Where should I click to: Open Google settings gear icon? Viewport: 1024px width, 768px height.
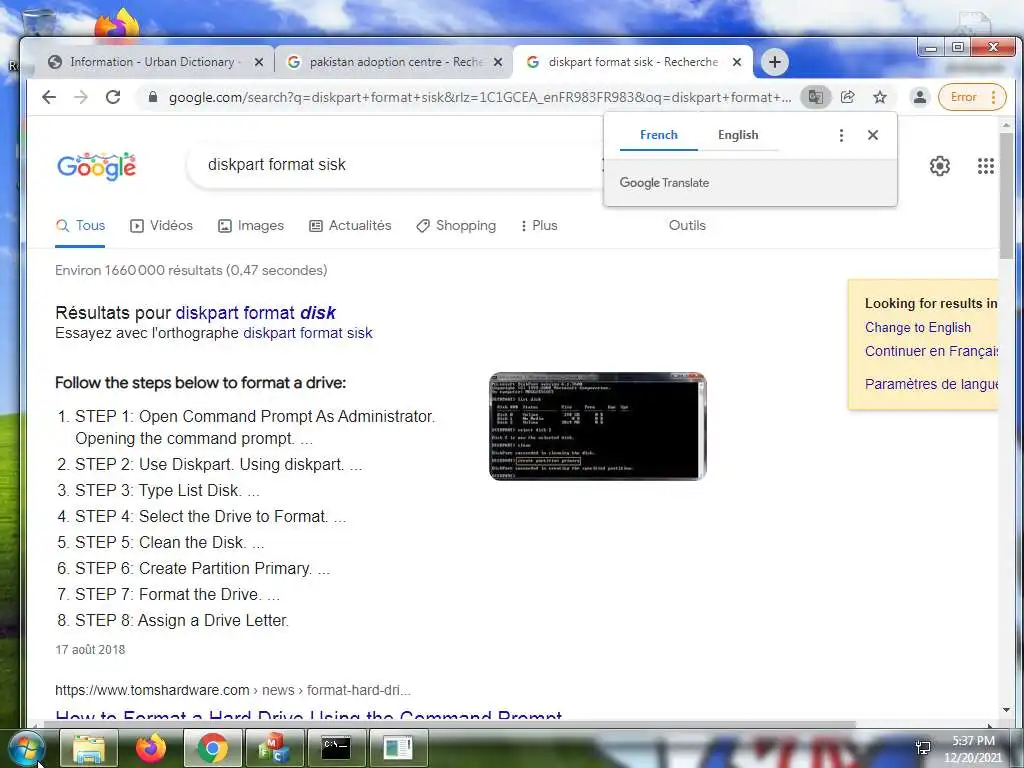coord(940,166)
